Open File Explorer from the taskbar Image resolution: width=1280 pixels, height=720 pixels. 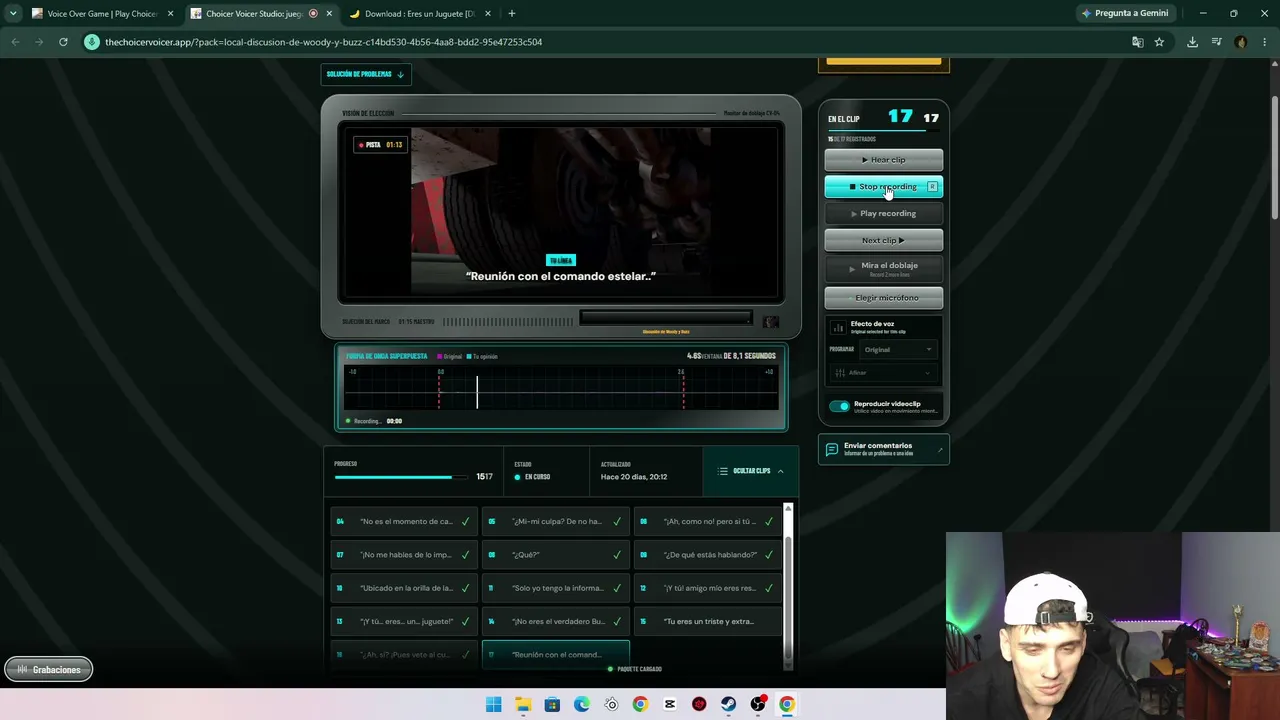[523, 704]
